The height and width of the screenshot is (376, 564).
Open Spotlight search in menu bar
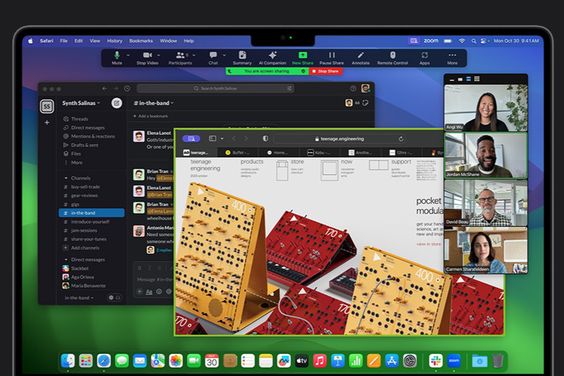474,41
